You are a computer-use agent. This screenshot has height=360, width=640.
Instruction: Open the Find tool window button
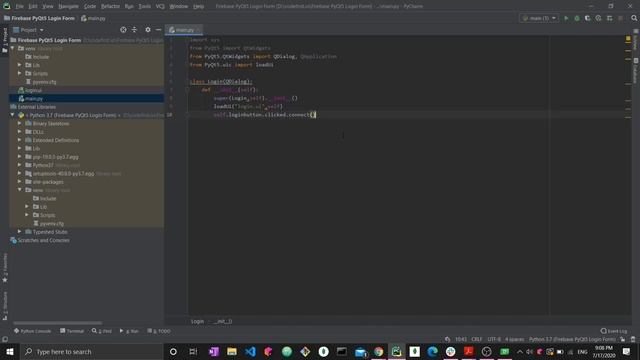pyautogui.click(x=102, y=331)
